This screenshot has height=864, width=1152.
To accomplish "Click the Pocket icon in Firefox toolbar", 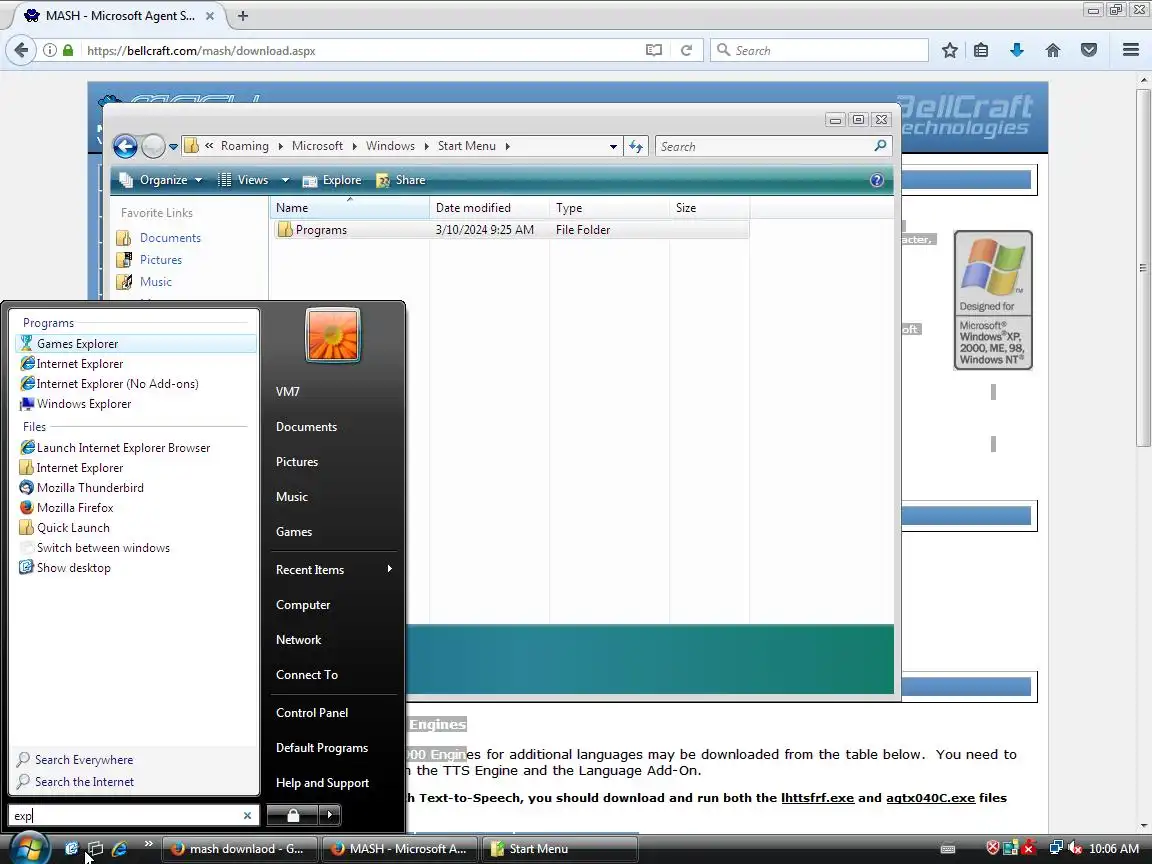I will [1089, 50].
